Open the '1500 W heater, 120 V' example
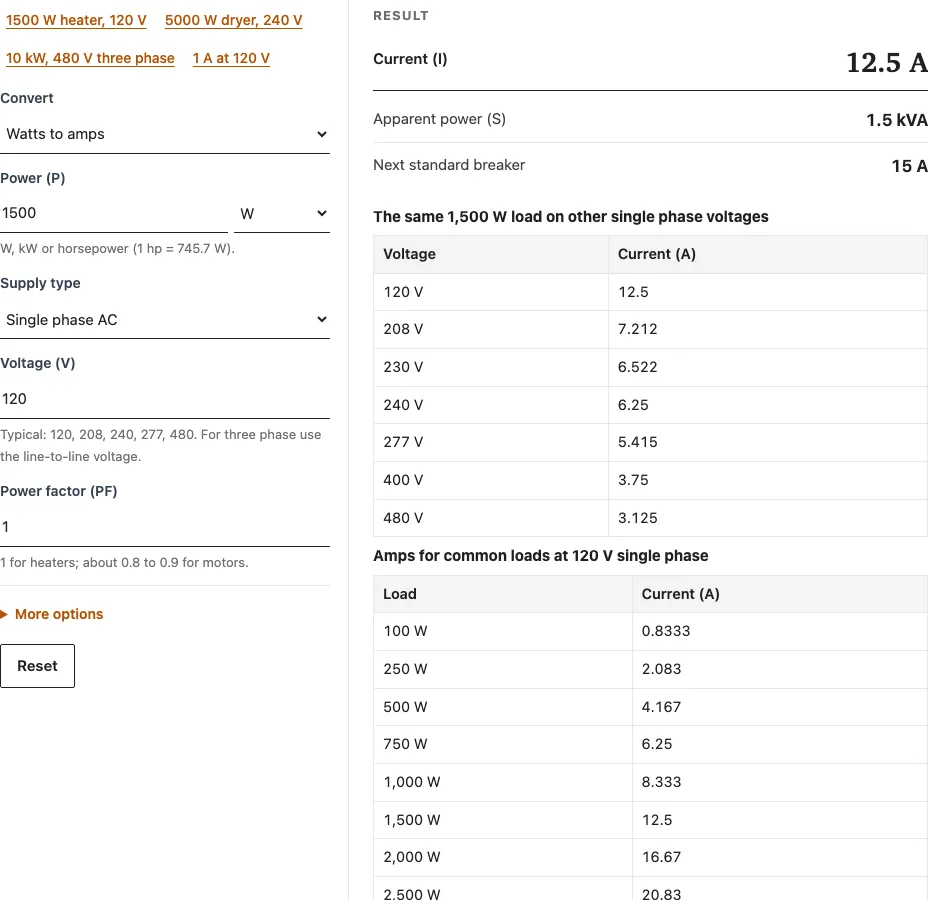 click(x=76, y=20)
